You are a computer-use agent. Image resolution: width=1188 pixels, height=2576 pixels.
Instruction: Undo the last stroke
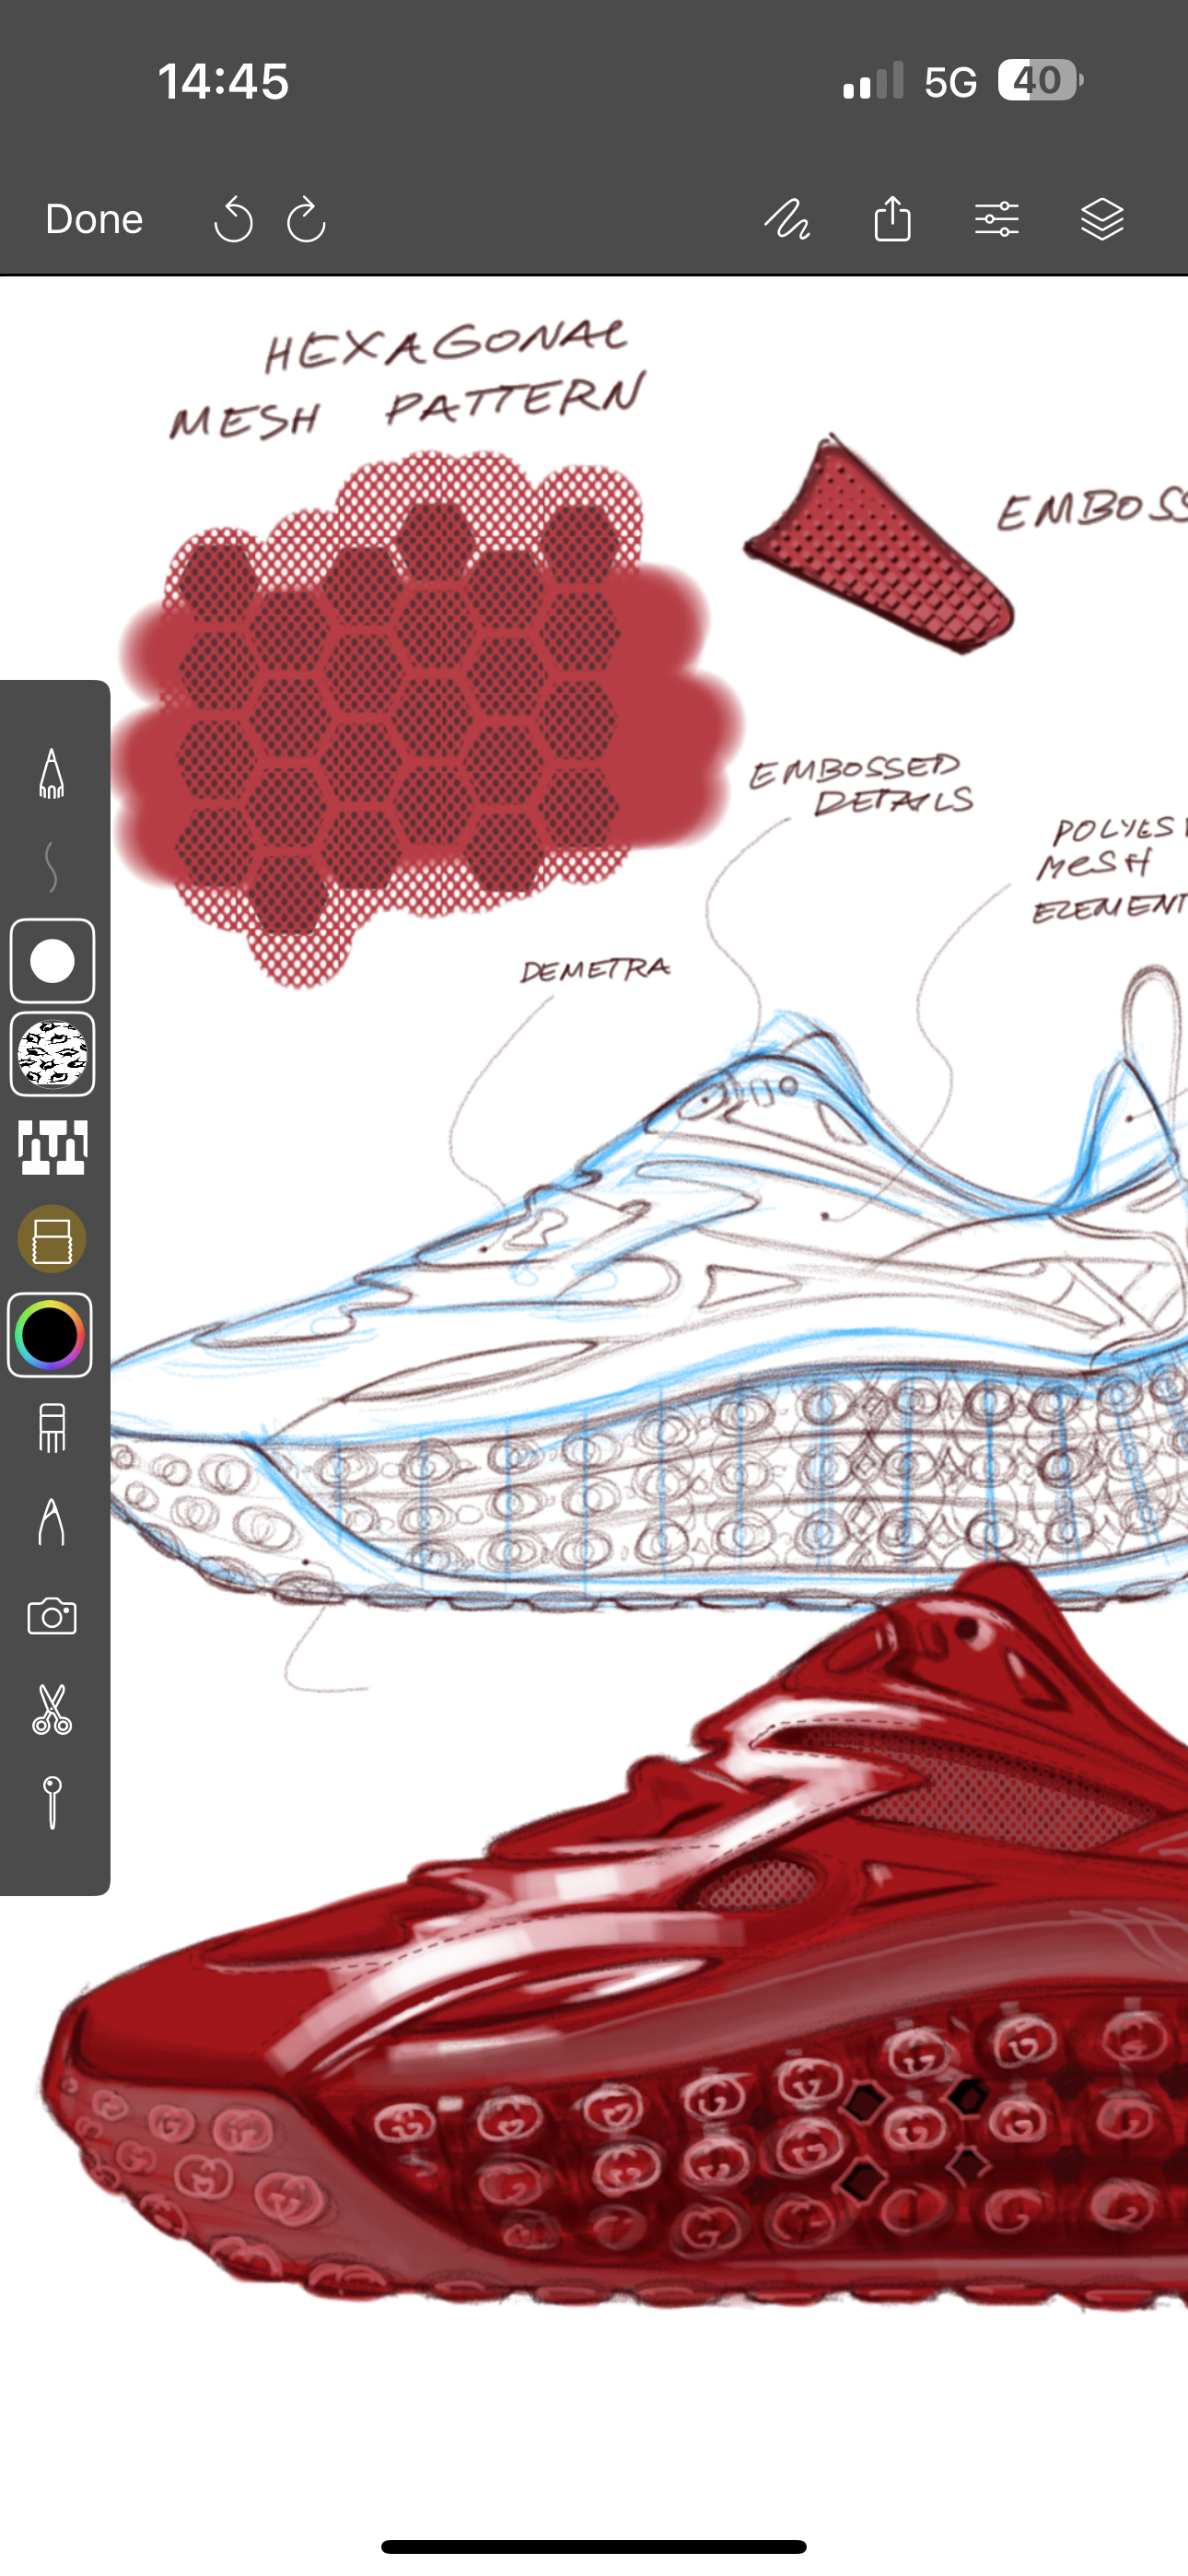[233, 219]
